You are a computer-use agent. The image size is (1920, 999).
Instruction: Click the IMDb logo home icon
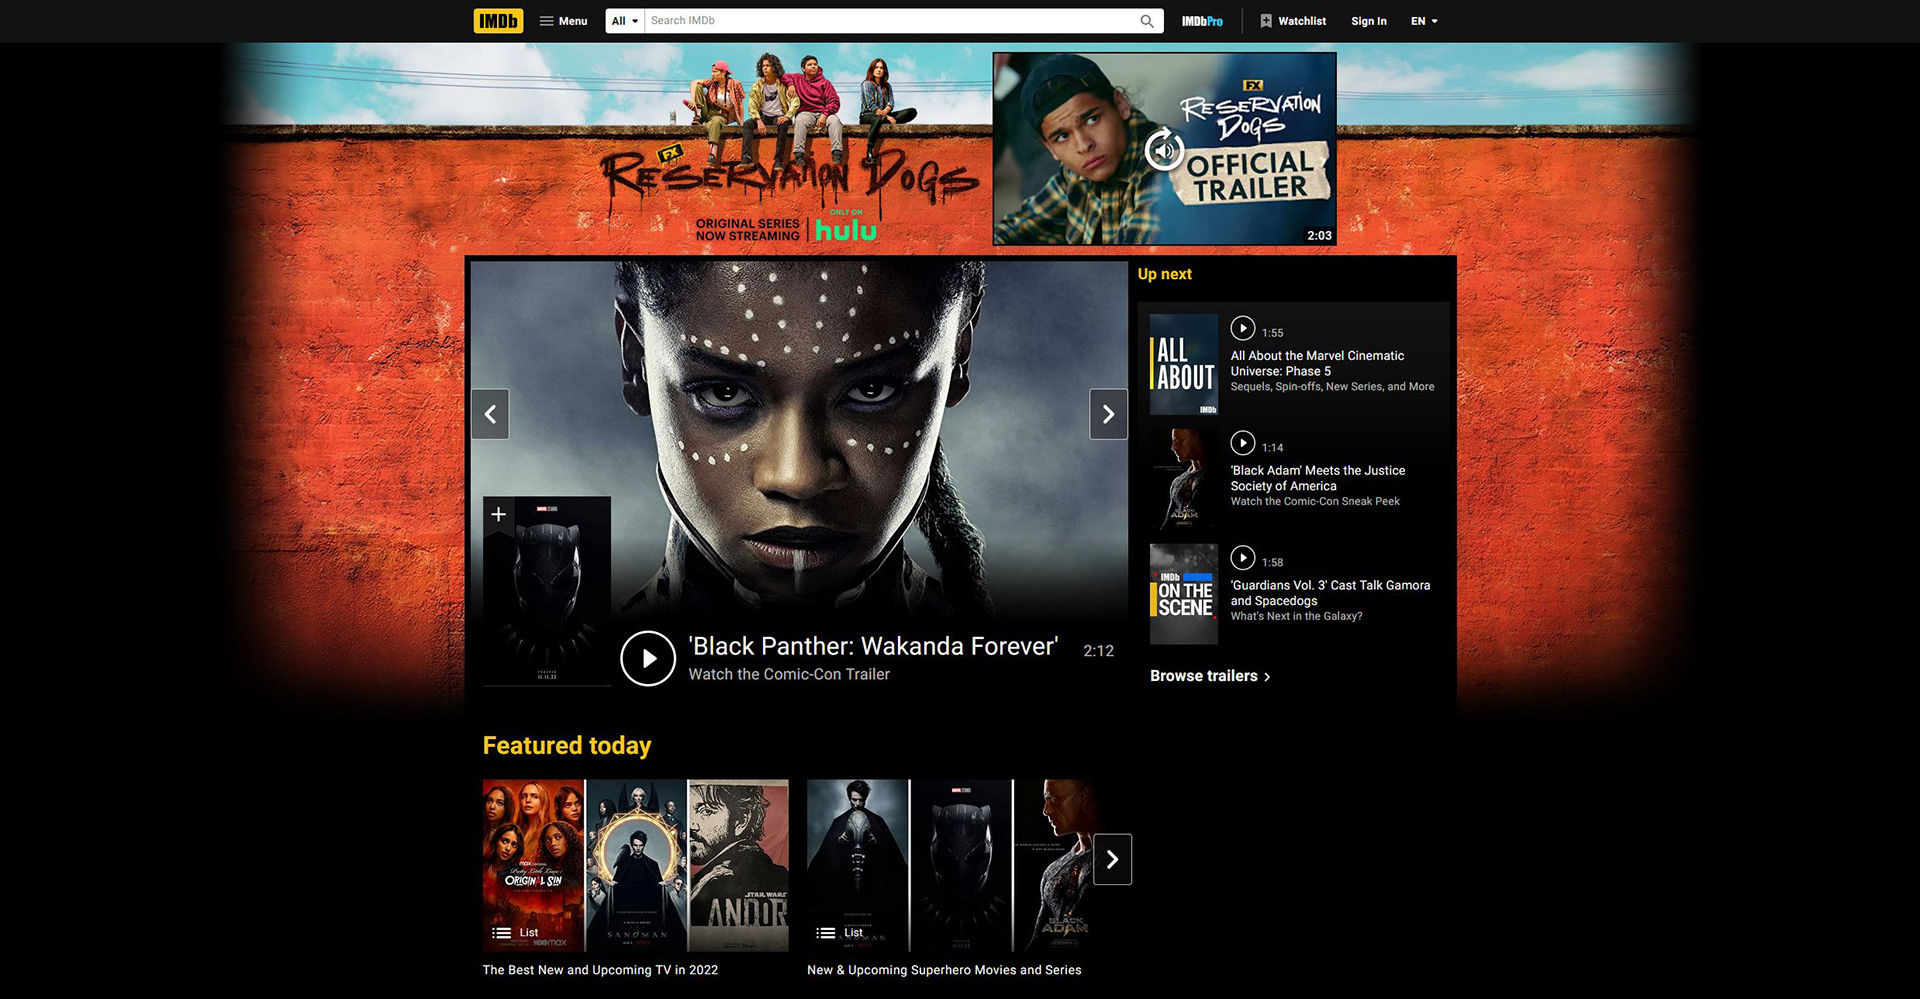click(498, 21)
